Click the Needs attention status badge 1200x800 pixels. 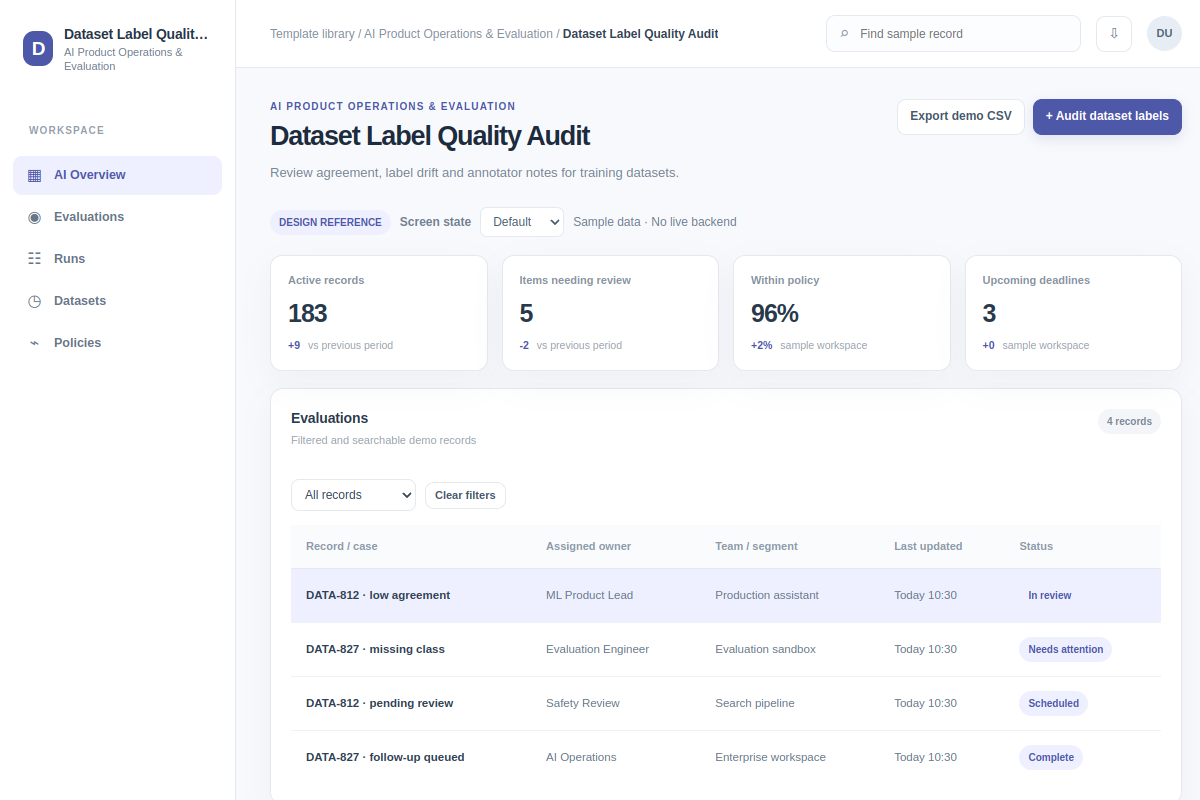click(x=1066, y=649)
